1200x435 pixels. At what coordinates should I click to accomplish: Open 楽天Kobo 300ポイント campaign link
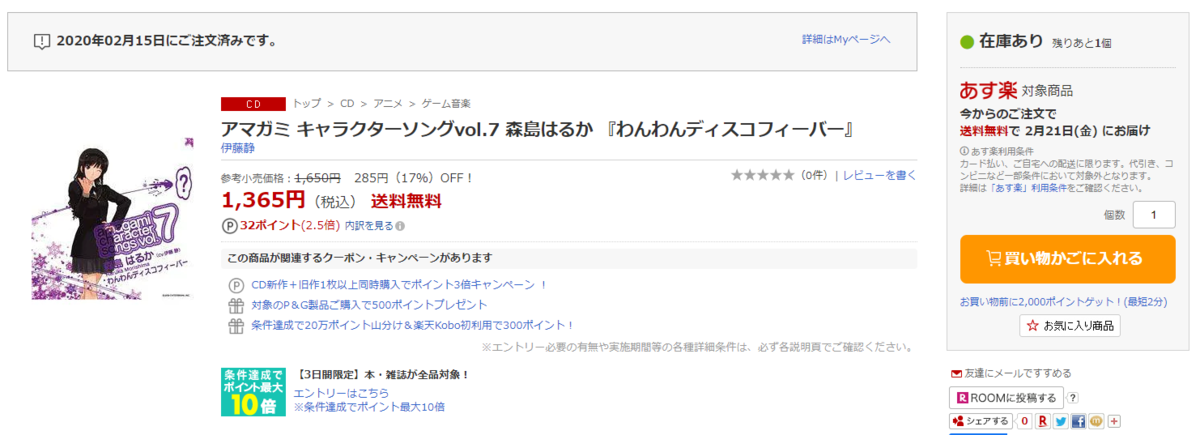412,325
